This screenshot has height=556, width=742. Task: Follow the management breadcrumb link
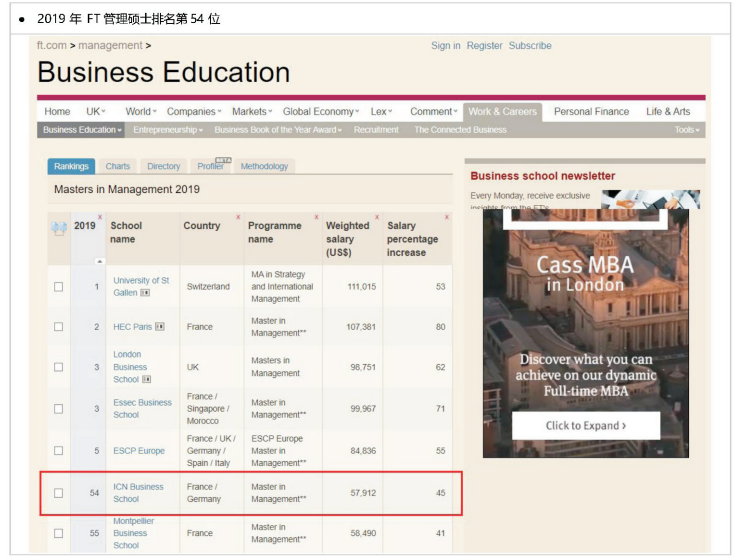[x=110, y=45]
